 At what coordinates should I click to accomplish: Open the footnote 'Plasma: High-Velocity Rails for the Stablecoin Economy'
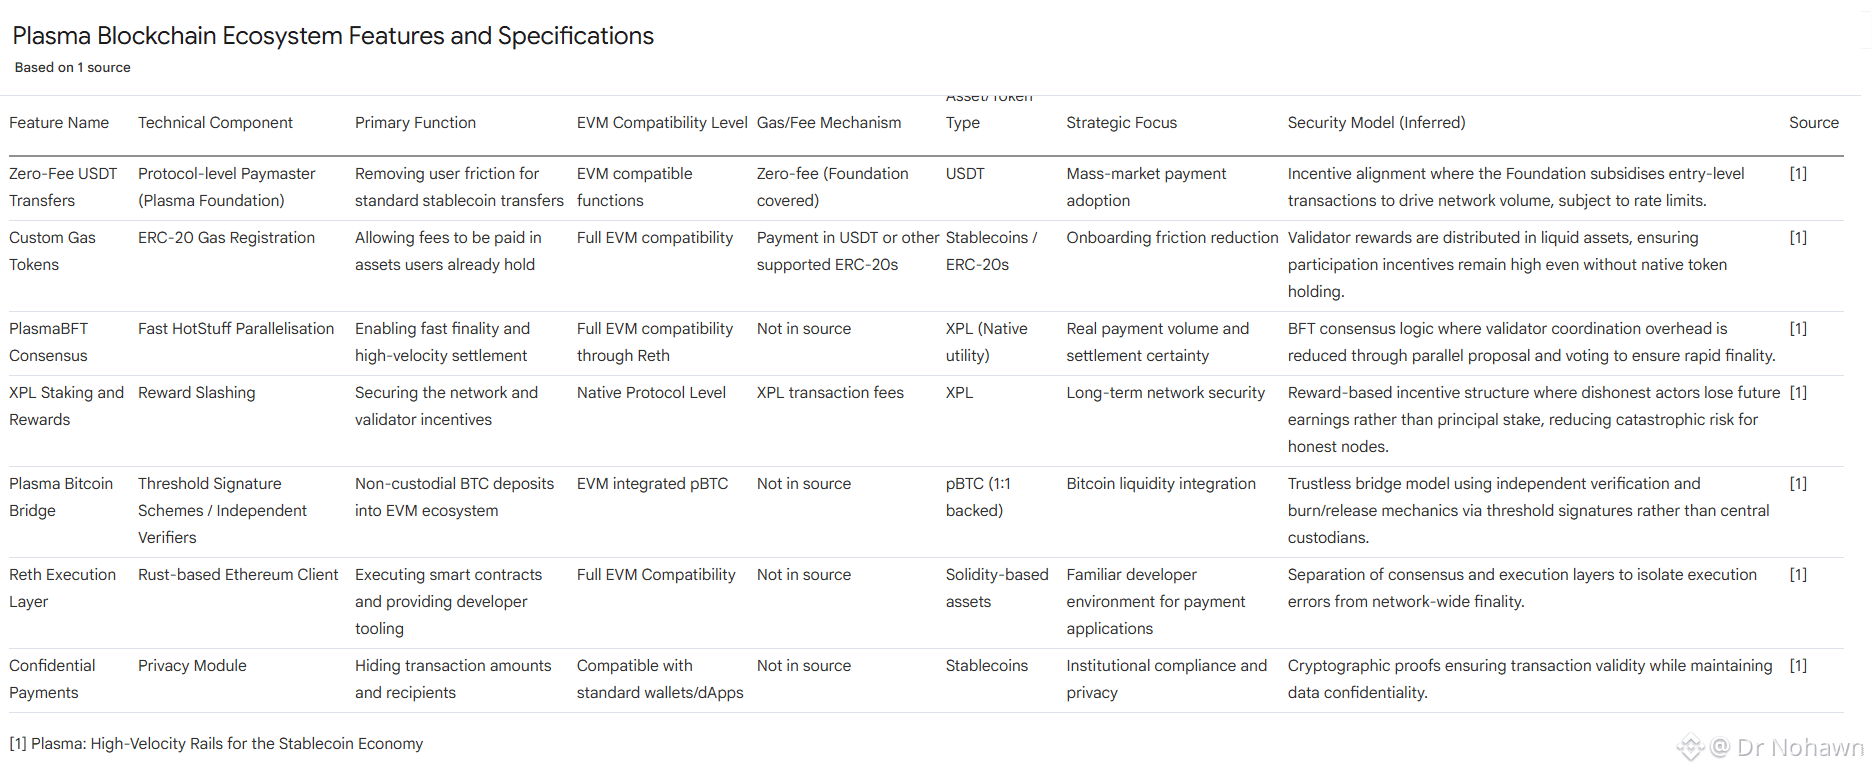tap(227, 743)
